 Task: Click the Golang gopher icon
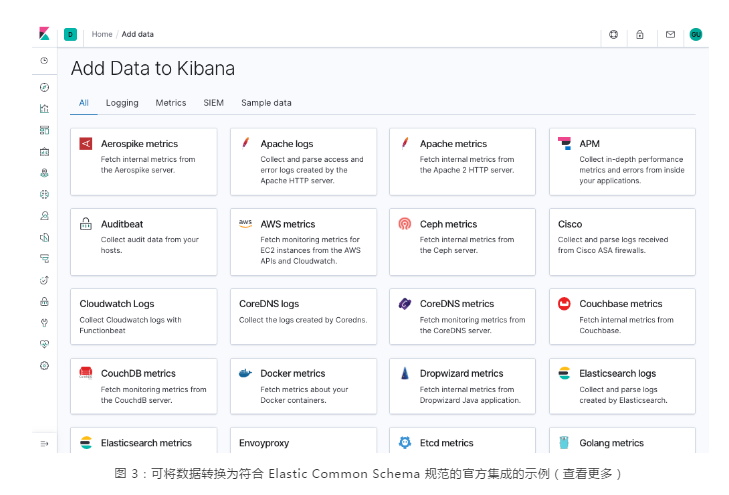click(564, 442)
